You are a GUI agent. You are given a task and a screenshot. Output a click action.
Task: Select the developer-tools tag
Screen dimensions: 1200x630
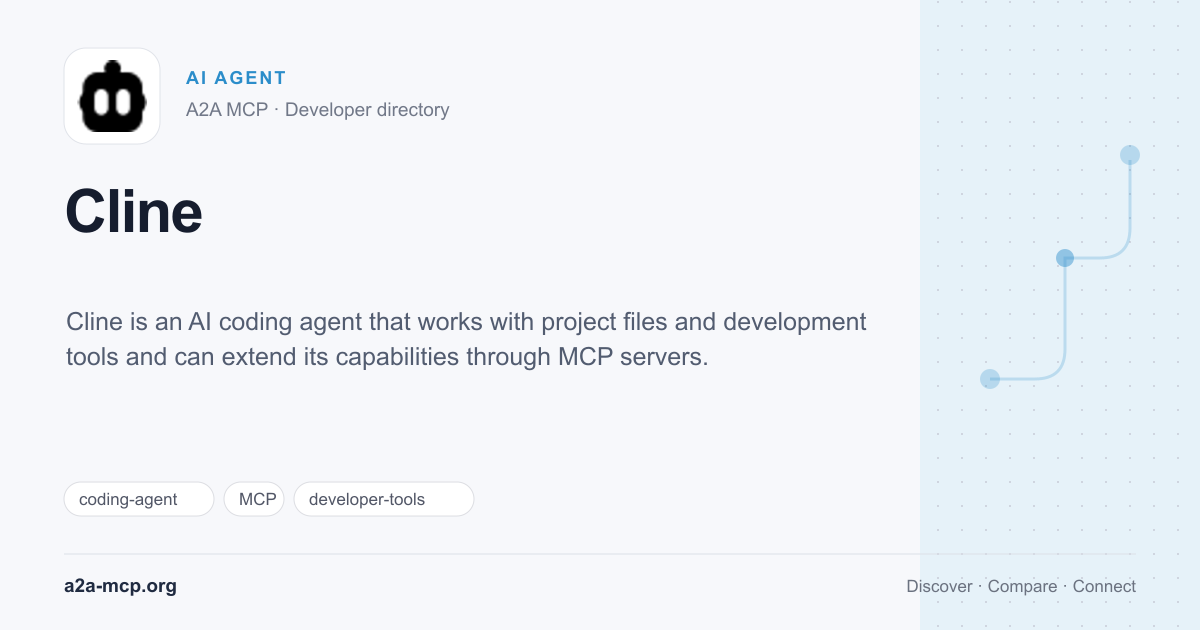(383, 499)
